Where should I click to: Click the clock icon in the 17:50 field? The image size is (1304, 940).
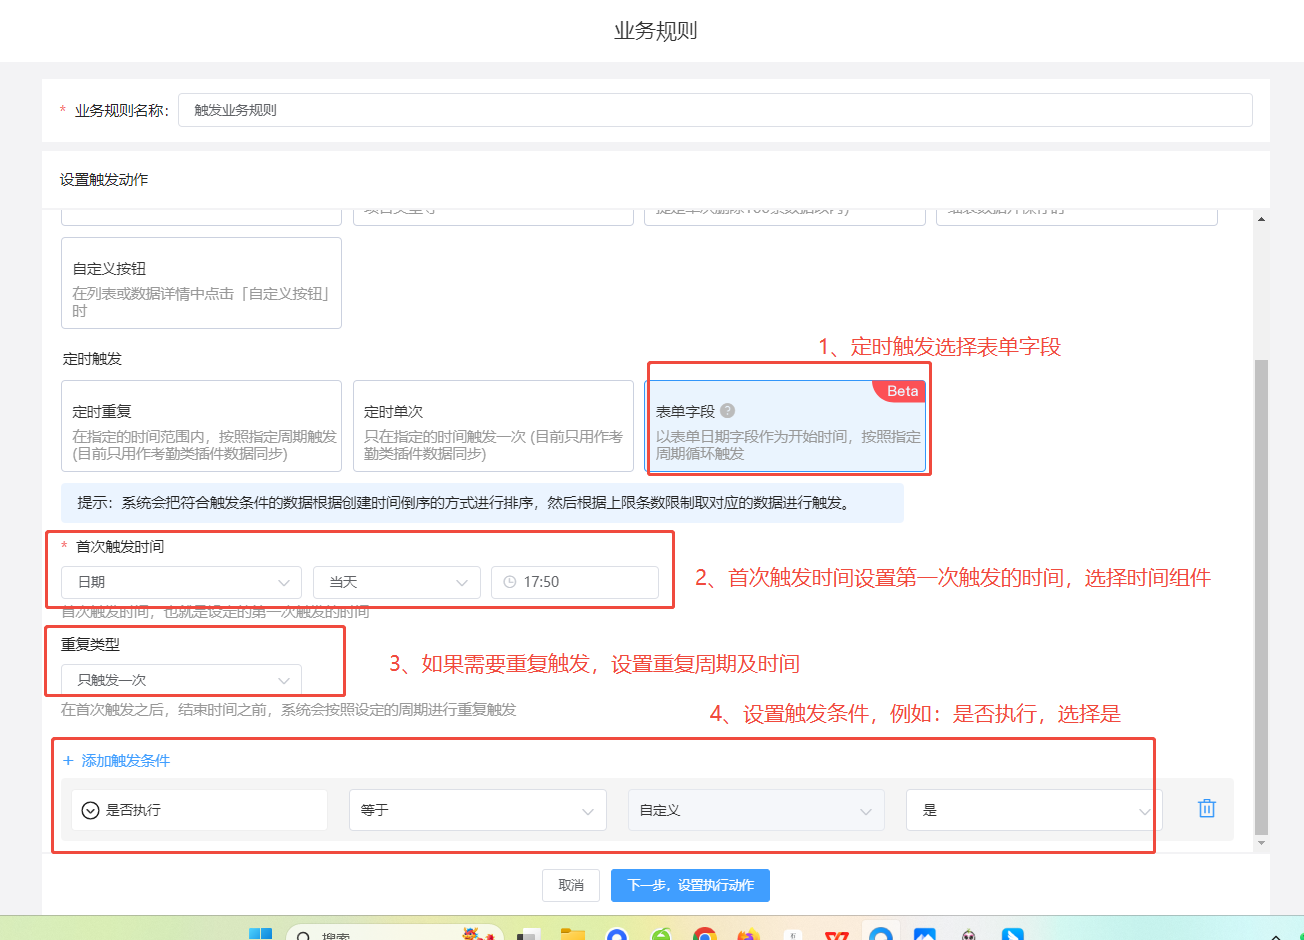510,582
